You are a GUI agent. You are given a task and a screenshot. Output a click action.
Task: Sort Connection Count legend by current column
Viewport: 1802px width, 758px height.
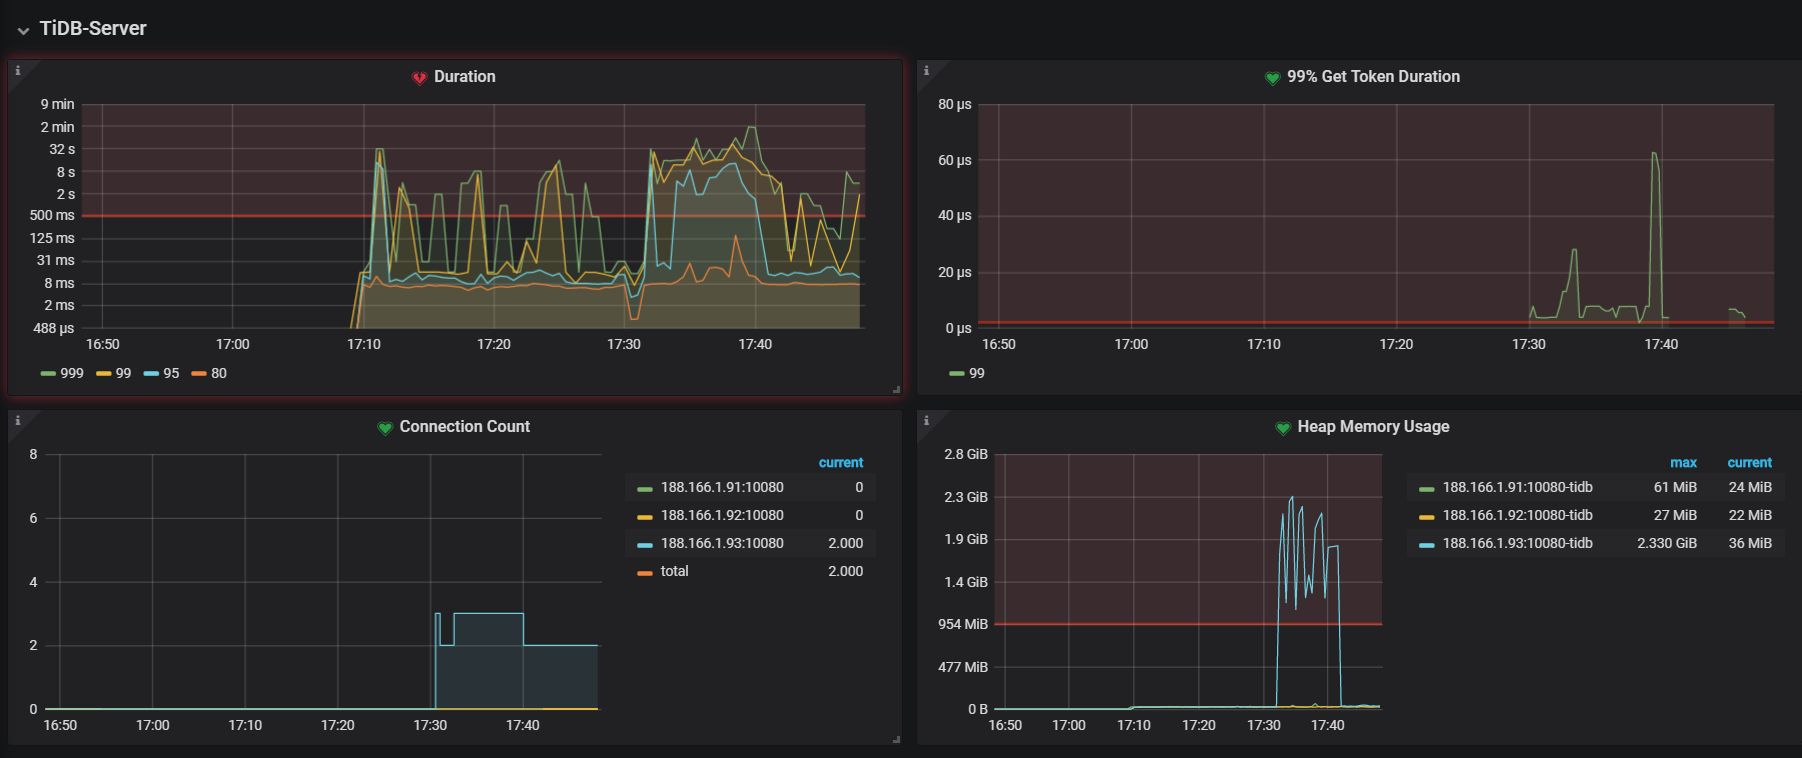(840, 463)
